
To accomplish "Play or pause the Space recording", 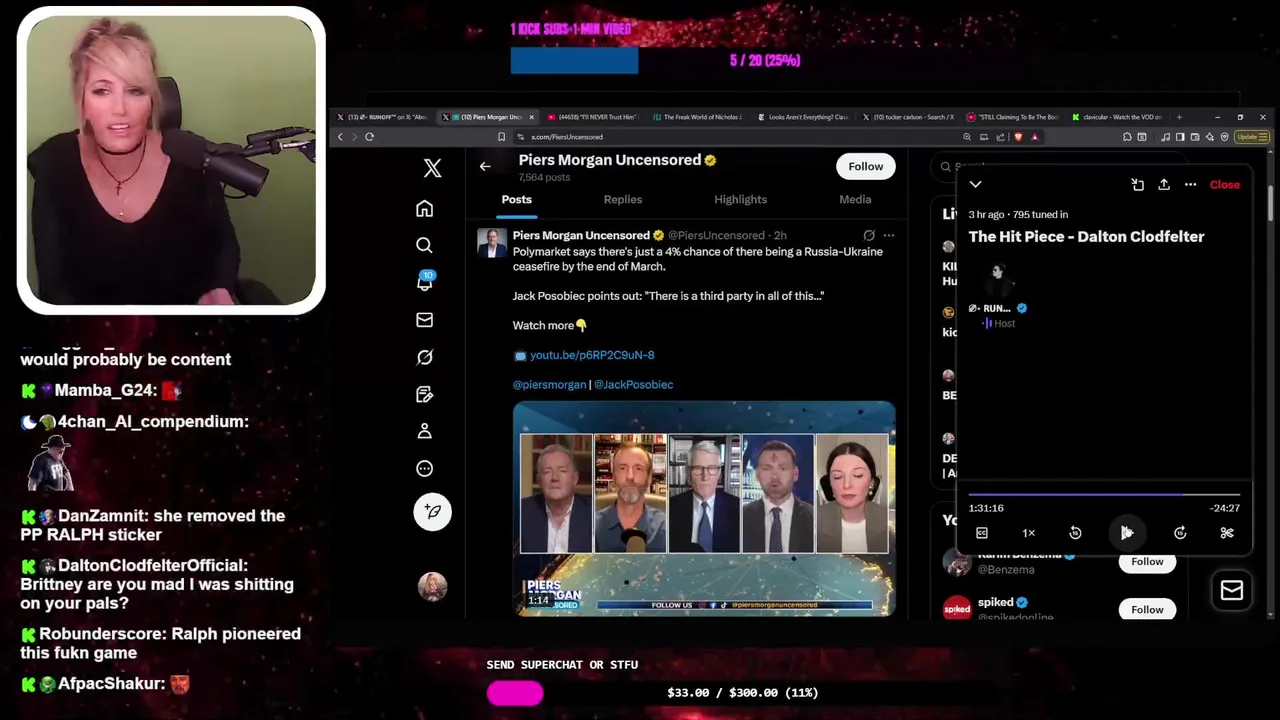I will coord(1127,533).
